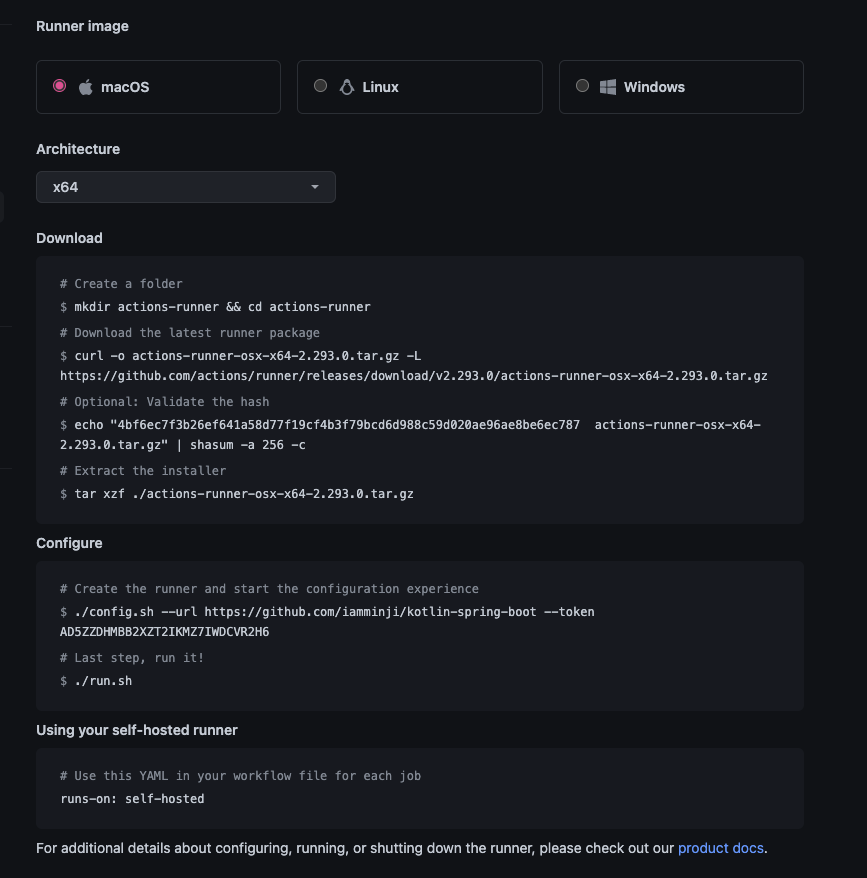
Task: Click the token AD5ZZDHMBB2XZT2IKMZ7IWDCVR2H6 line
Action: 165,632
